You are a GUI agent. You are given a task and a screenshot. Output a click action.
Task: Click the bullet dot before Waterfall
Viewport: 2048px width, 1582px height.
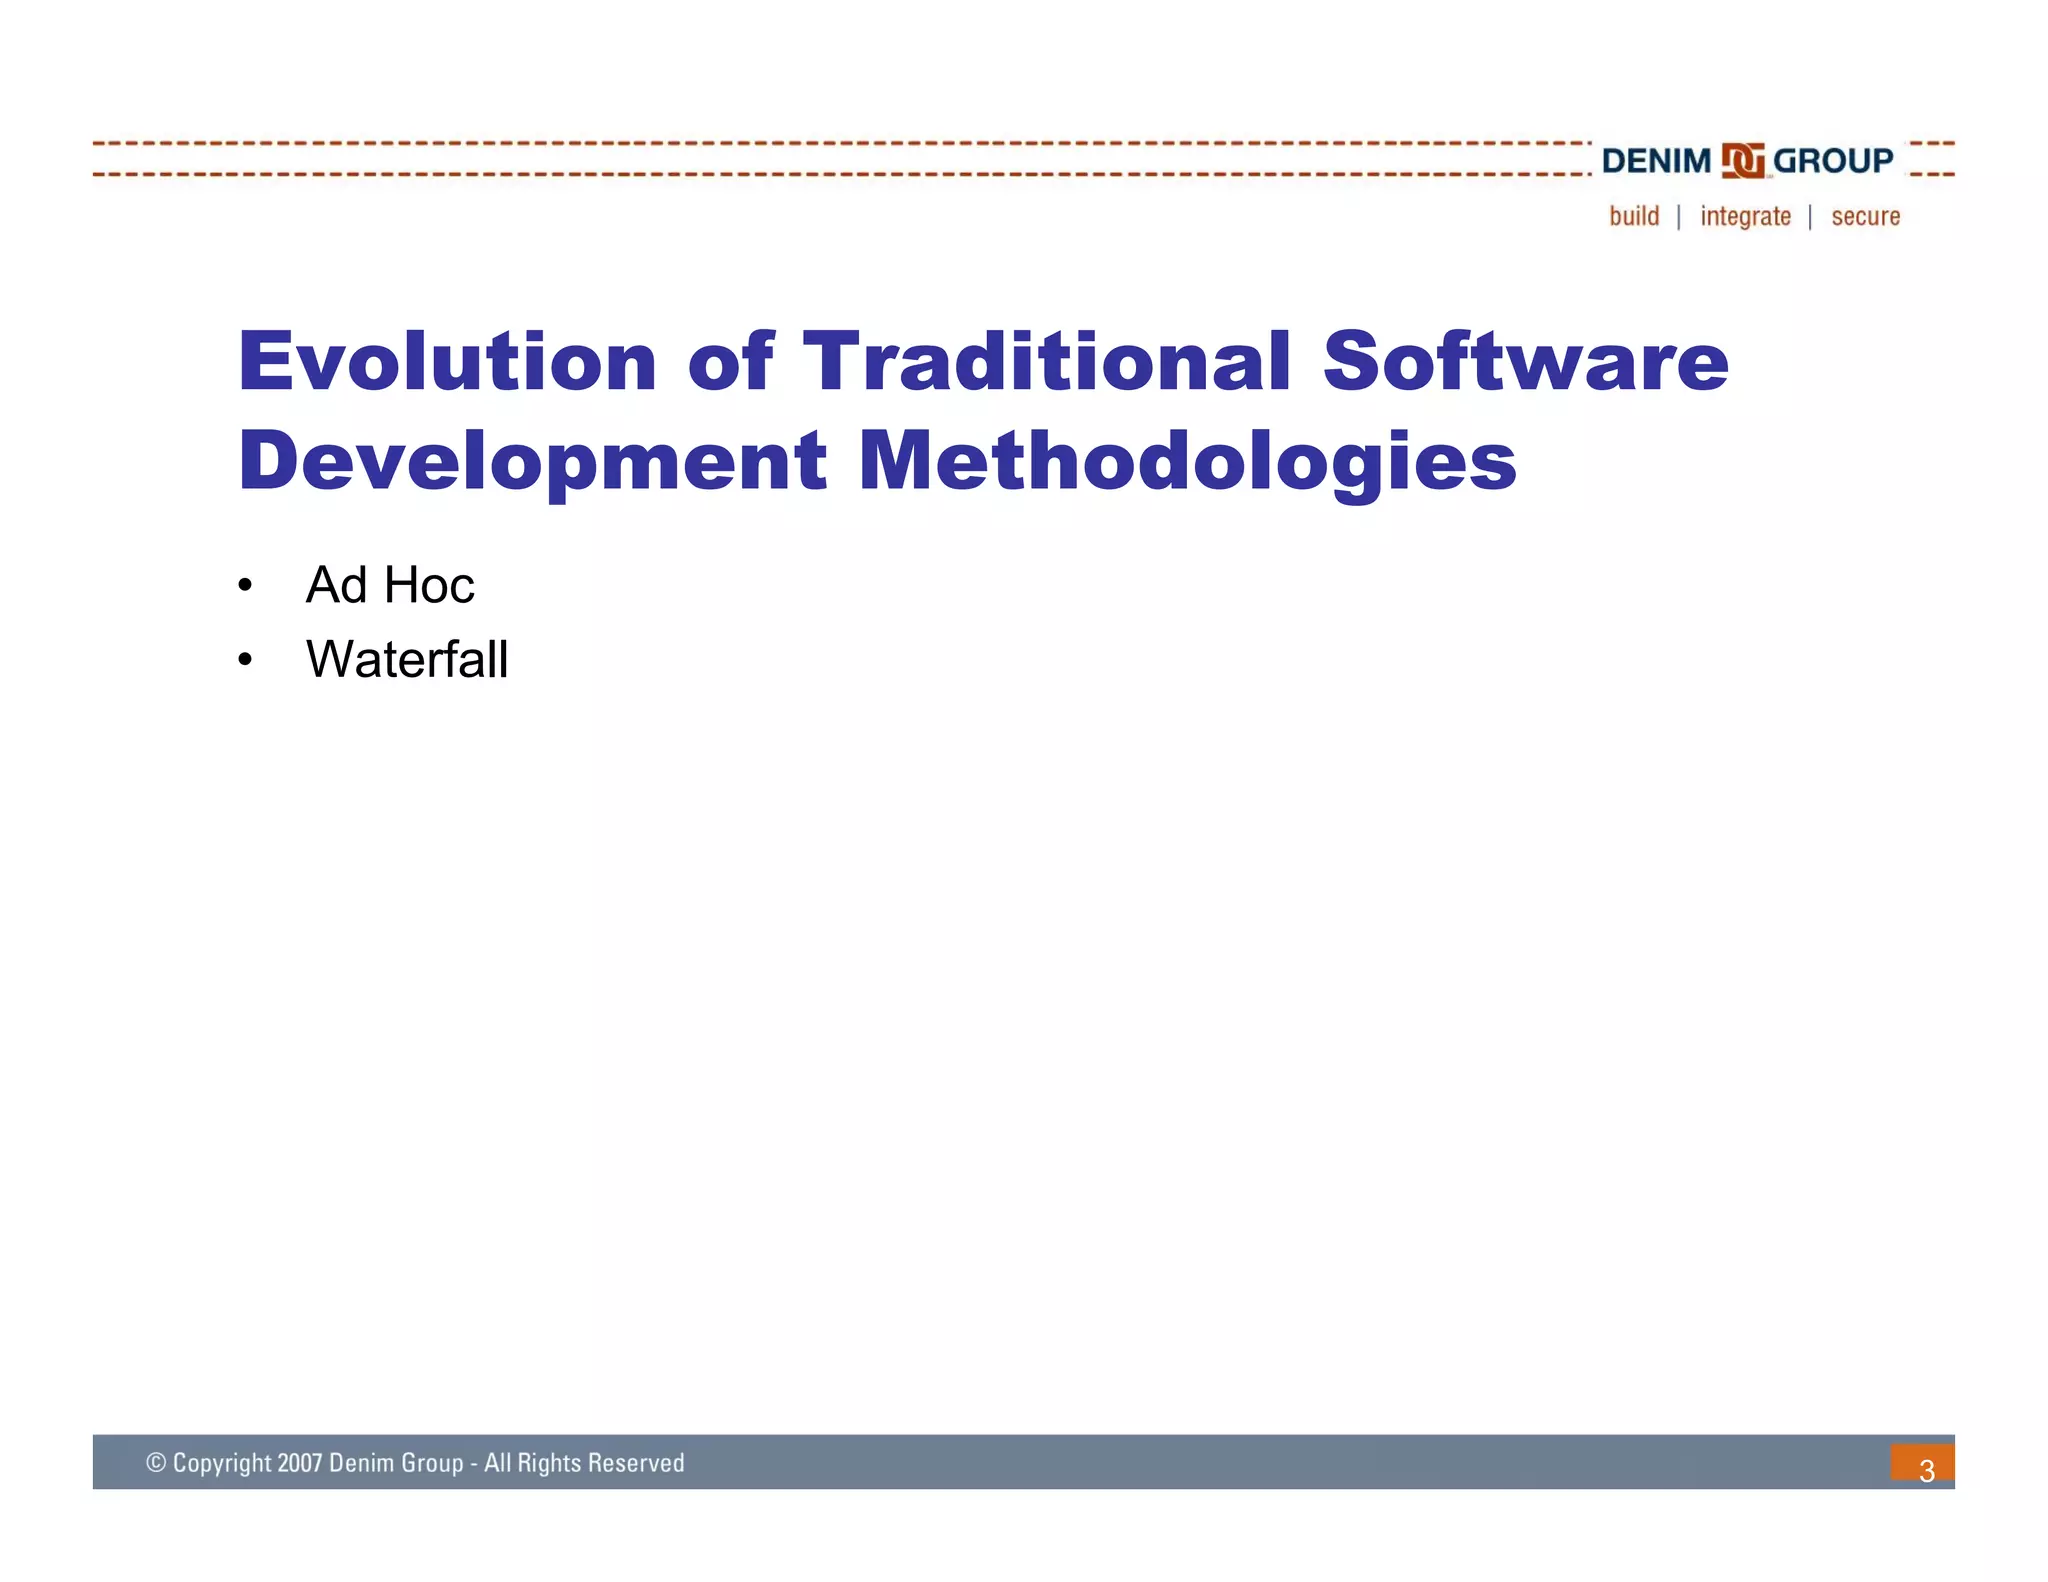[x=245, y=661]
